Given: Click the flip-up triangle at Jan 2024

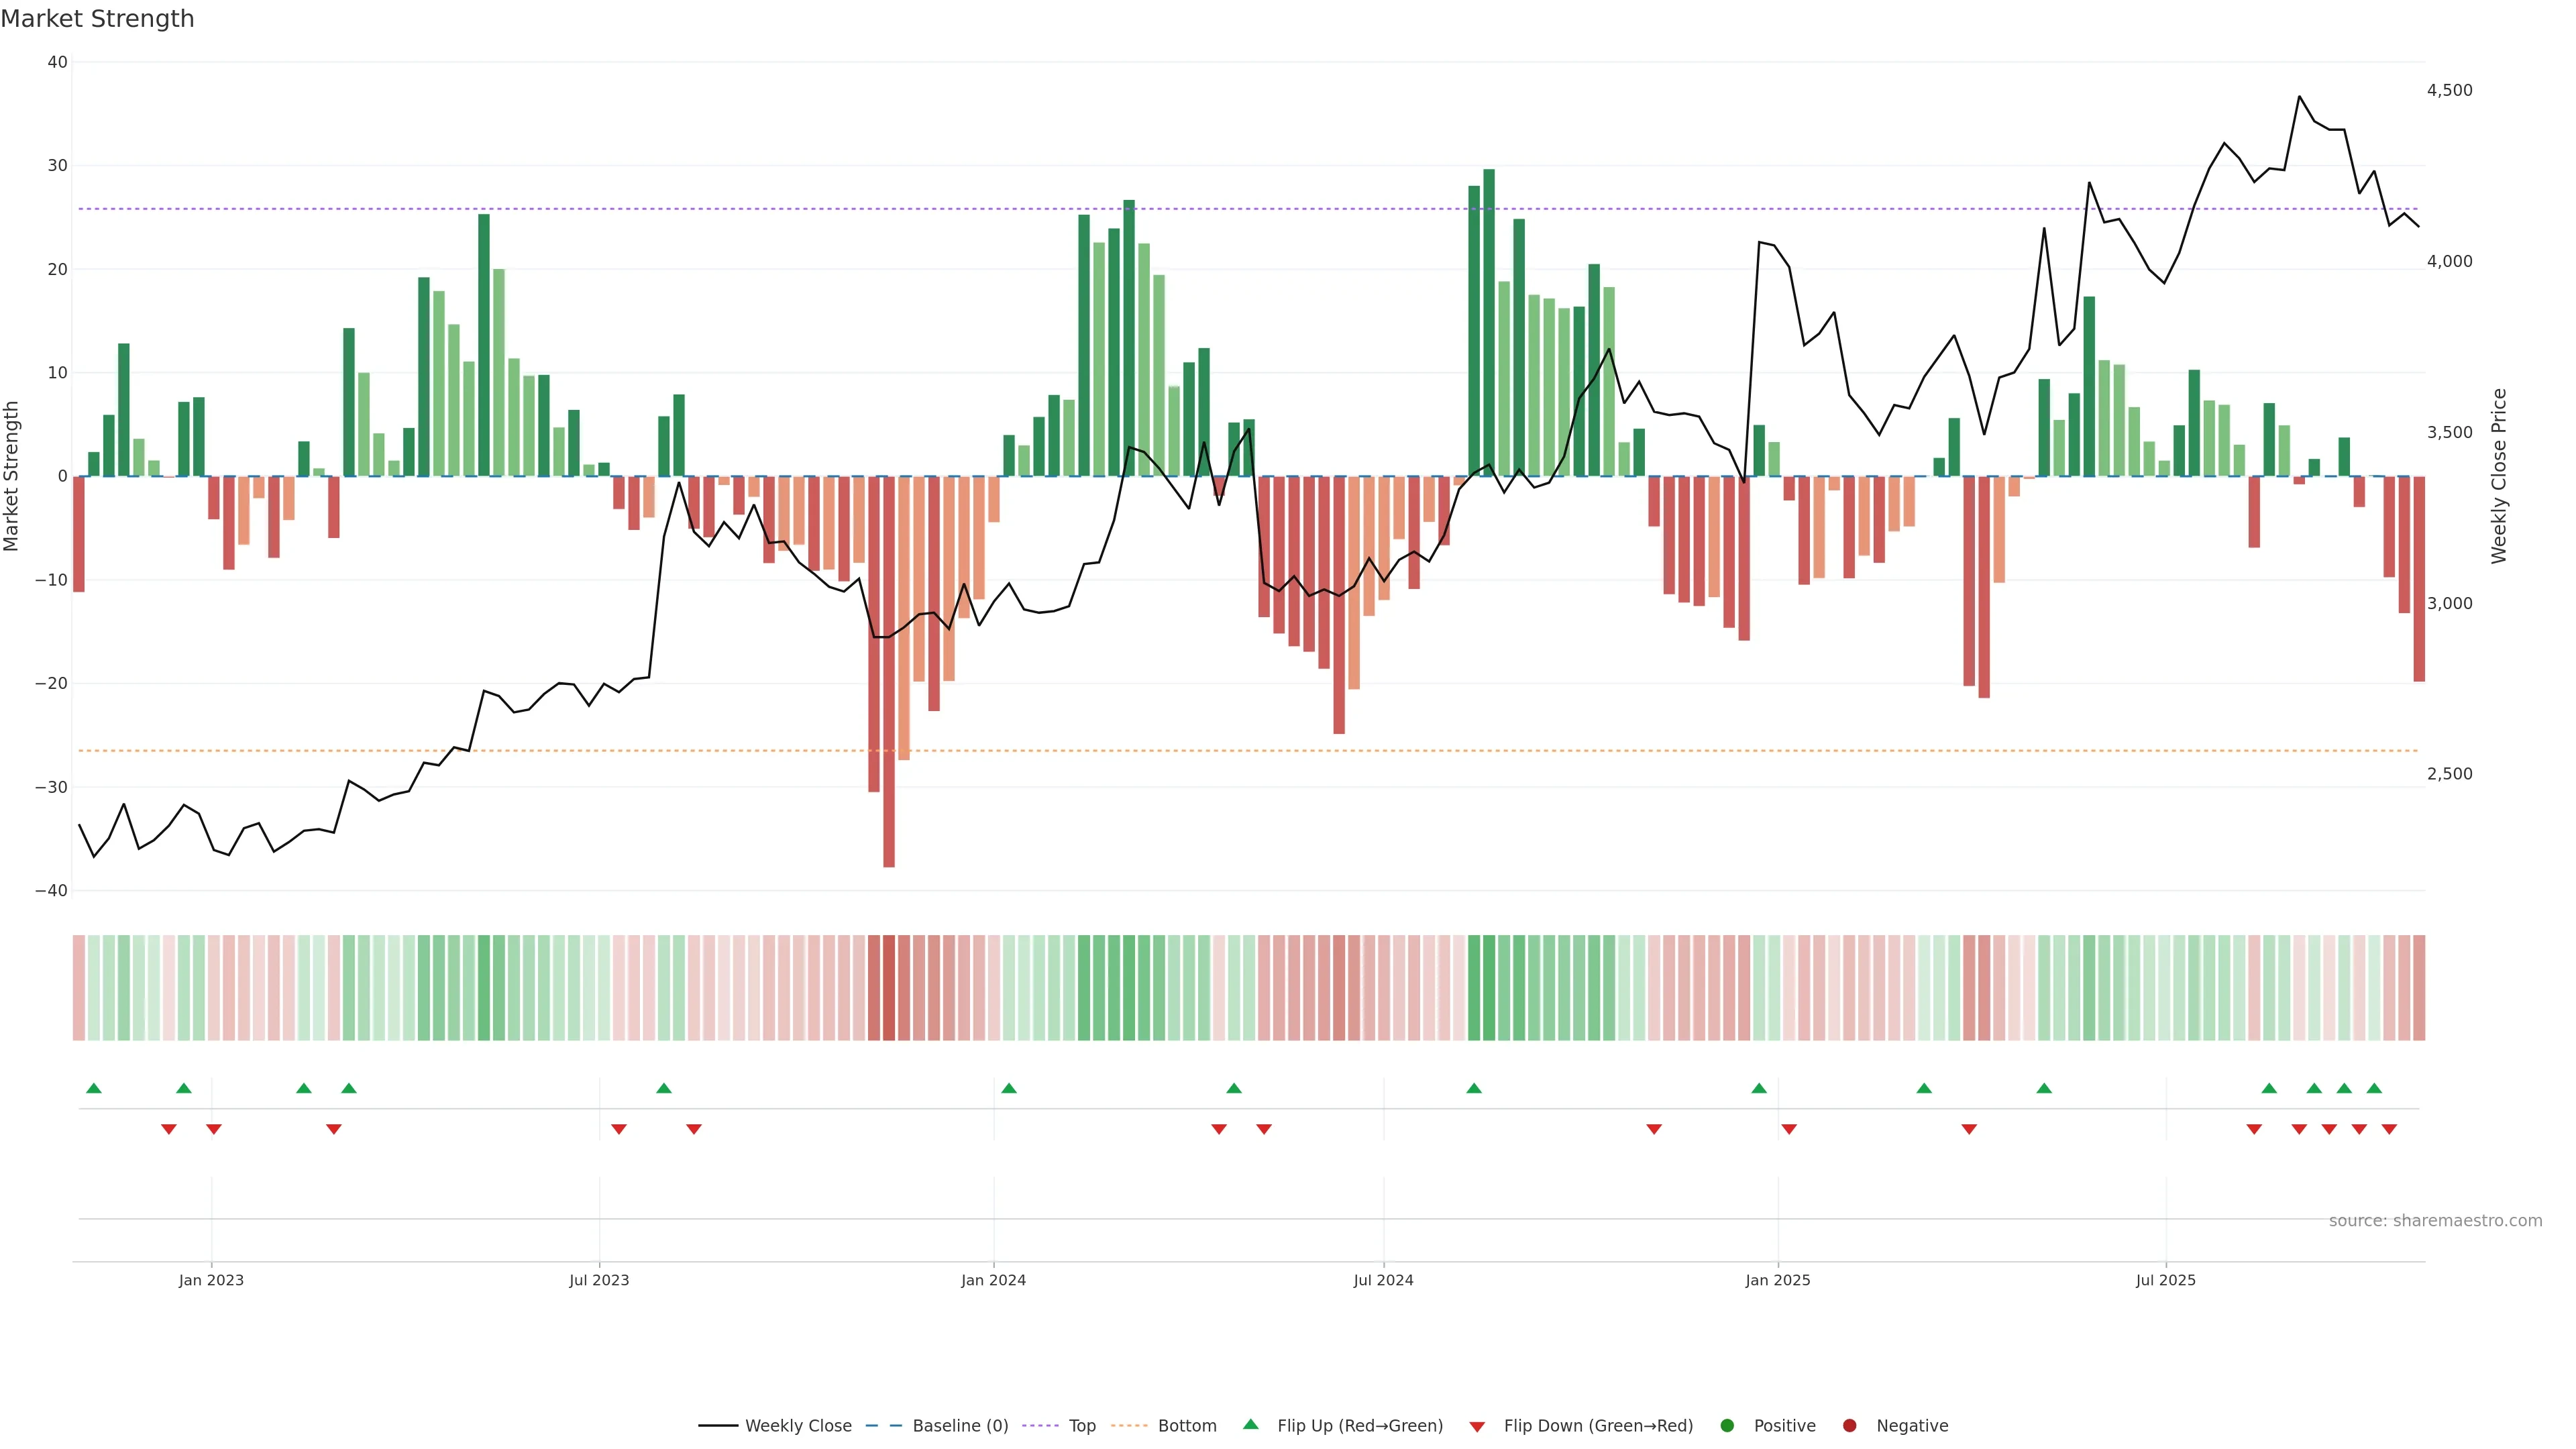Looking at the screenshot, I should pos(1009,1088).
